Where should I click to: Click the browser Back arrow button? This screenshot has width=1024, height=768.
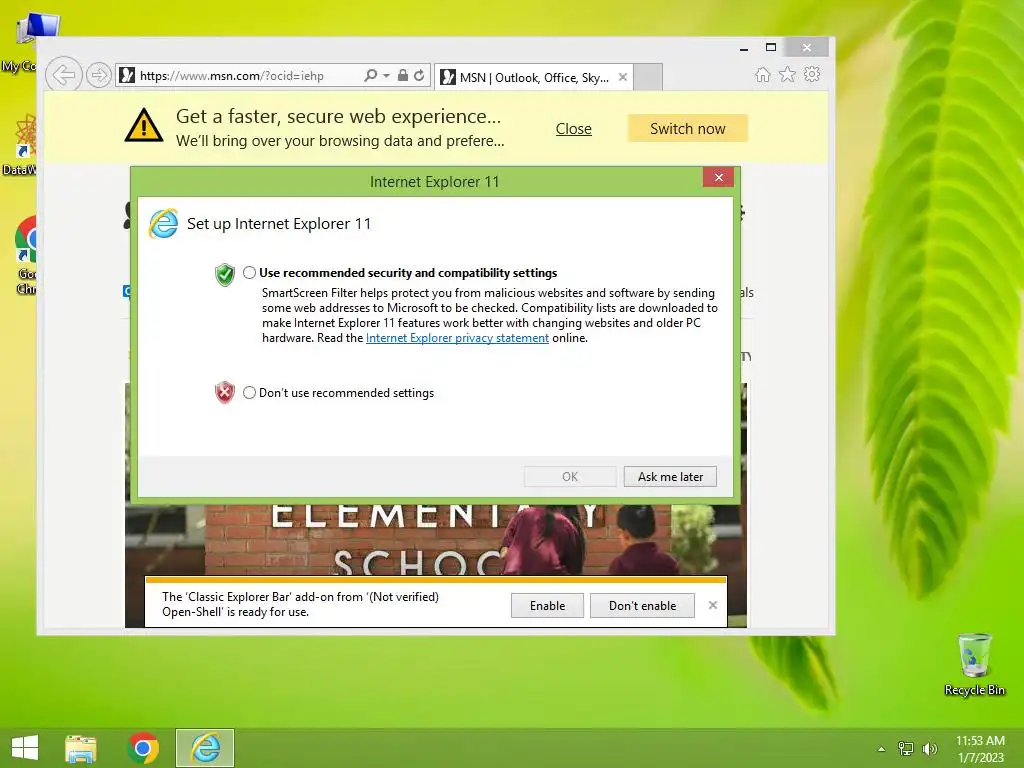(63, 75)
